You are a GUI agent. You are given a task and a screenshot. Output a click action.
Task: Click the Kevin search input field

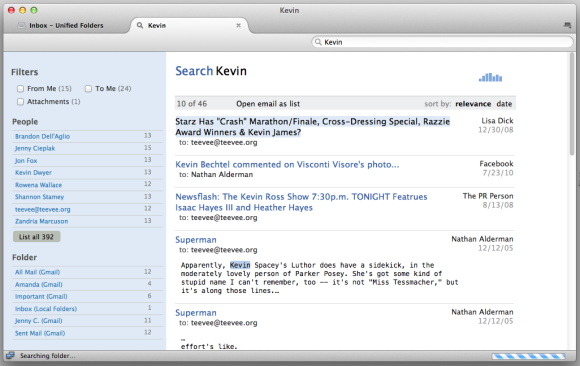click(x=442, y=42)
